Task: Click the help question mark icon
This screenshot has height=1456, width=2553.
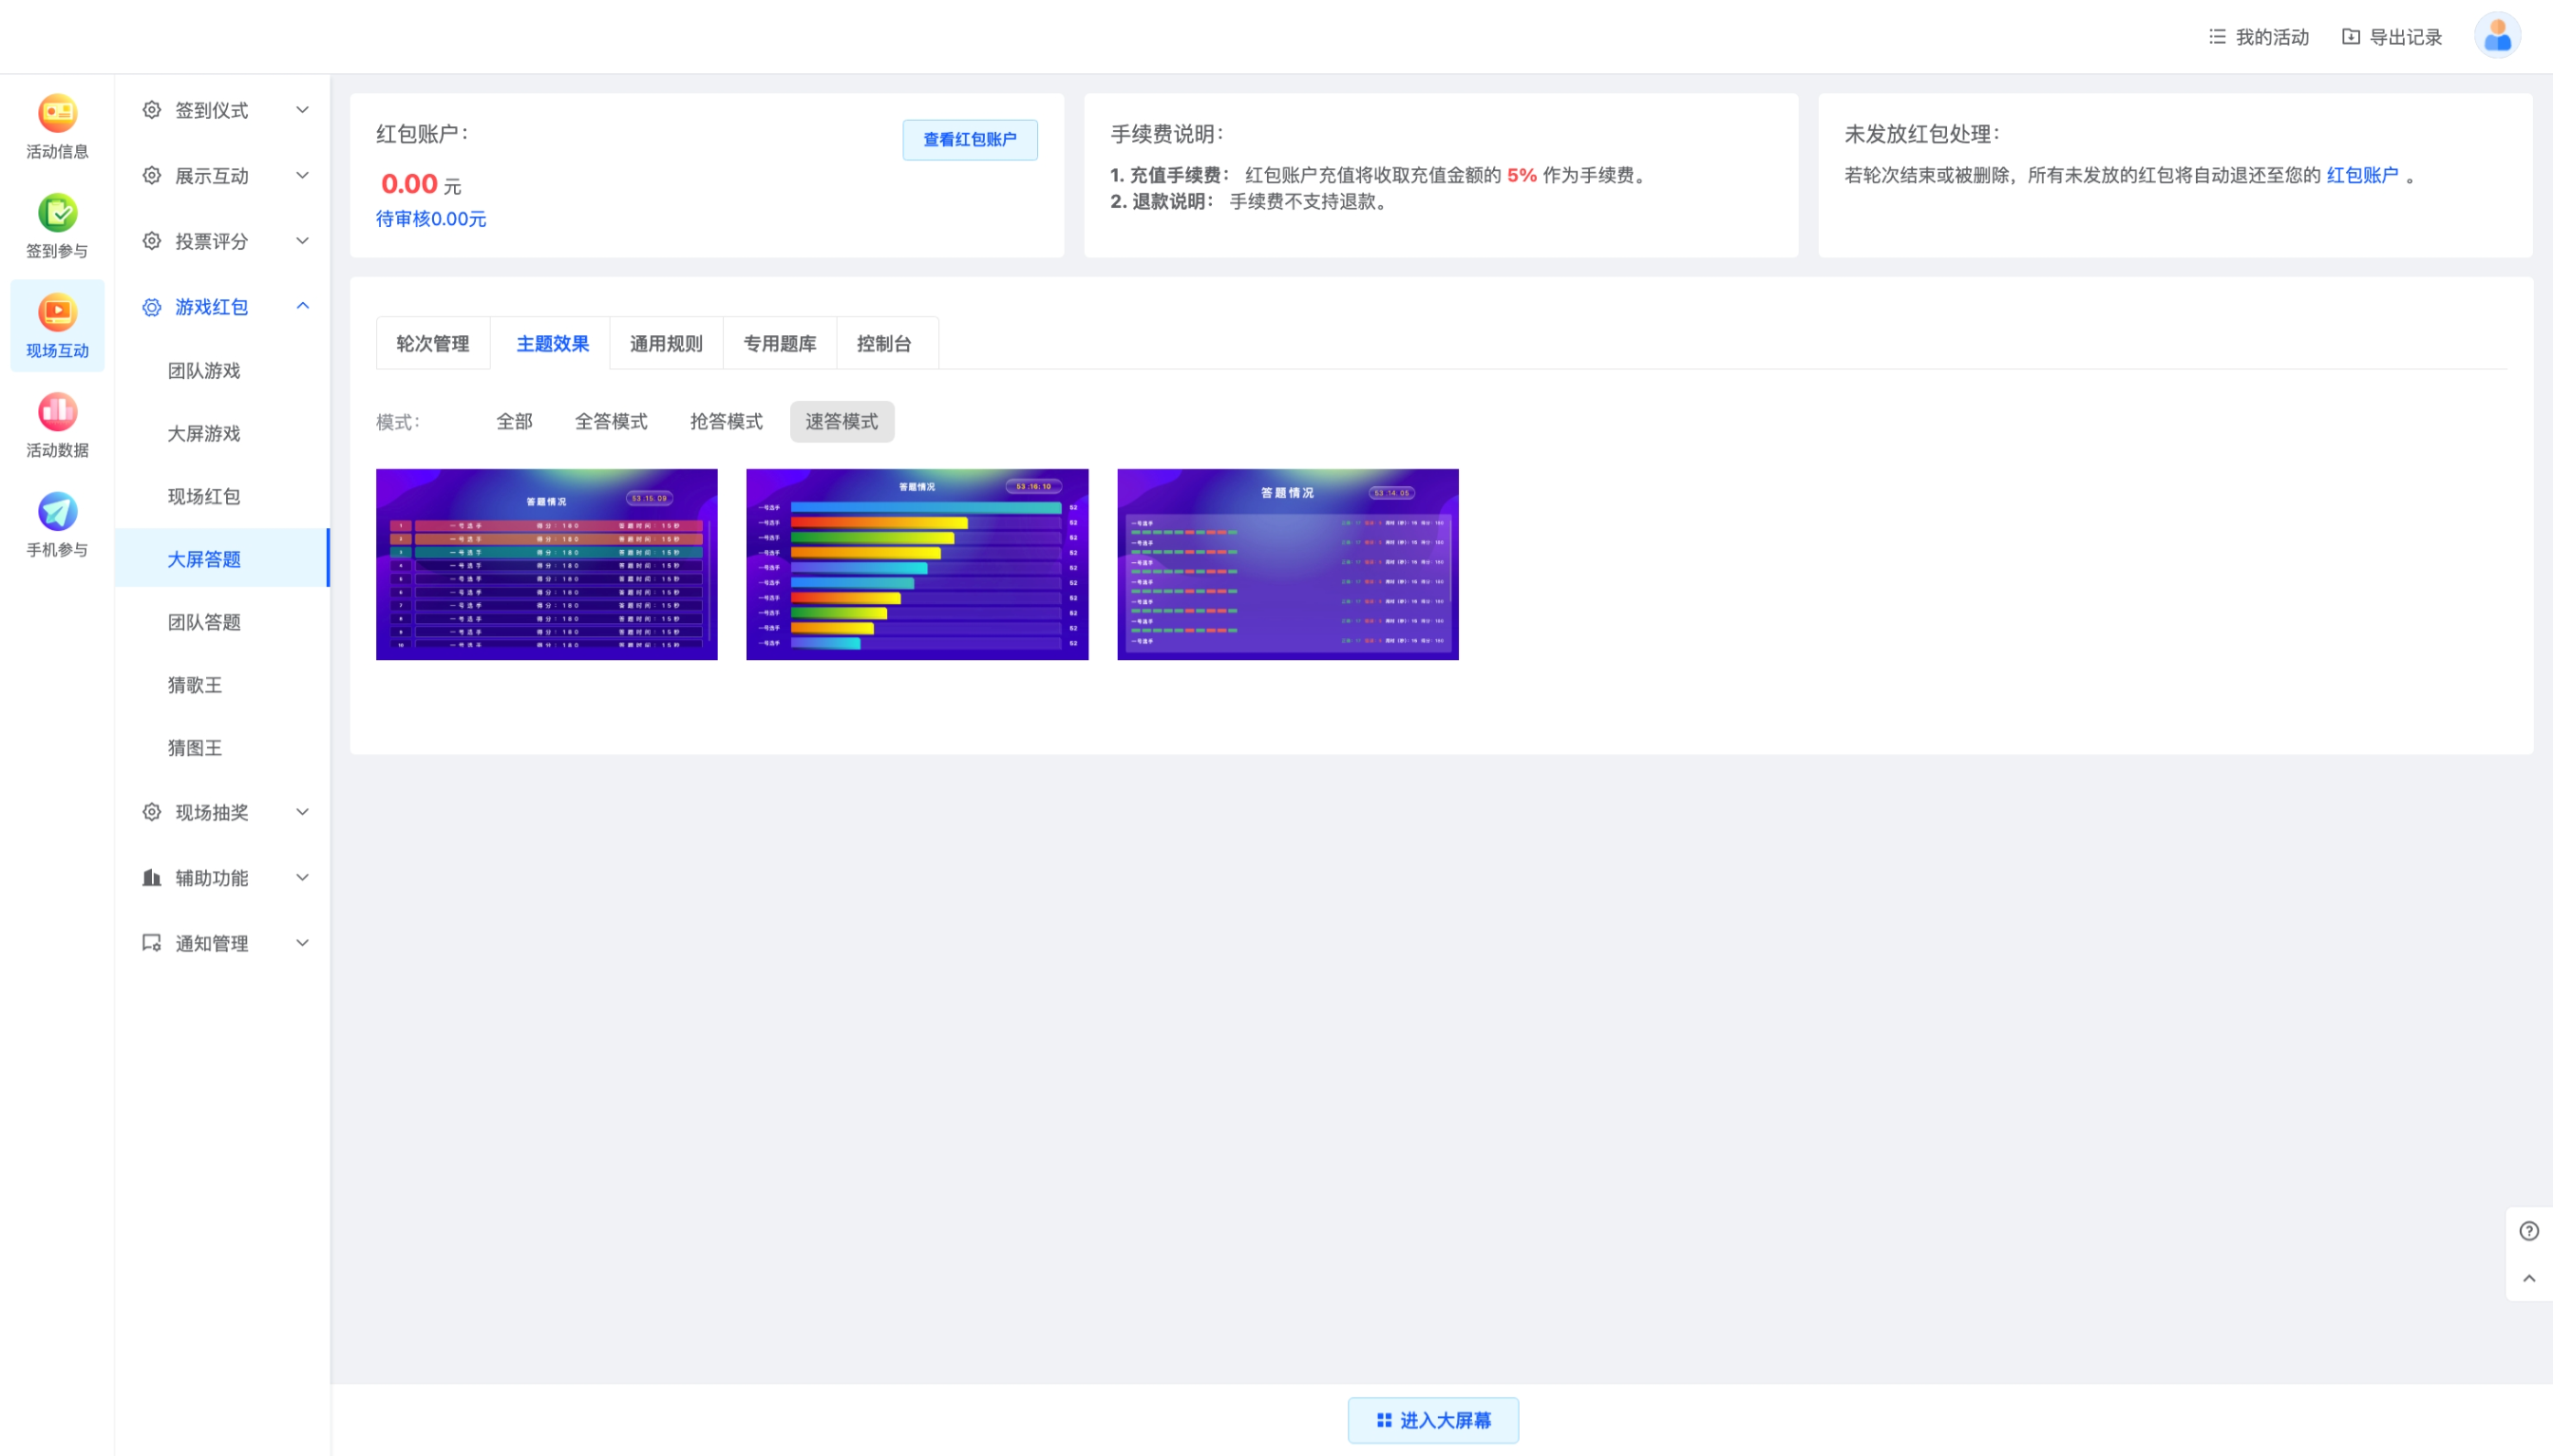Action: [x=2529, y=1231]
